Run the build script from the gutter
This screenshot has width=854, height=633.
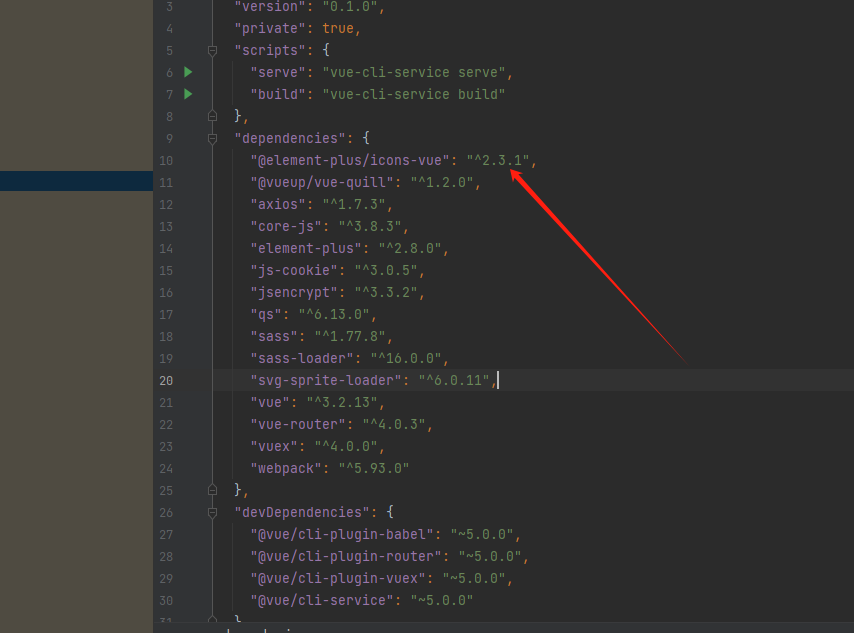tap(188, 94)
